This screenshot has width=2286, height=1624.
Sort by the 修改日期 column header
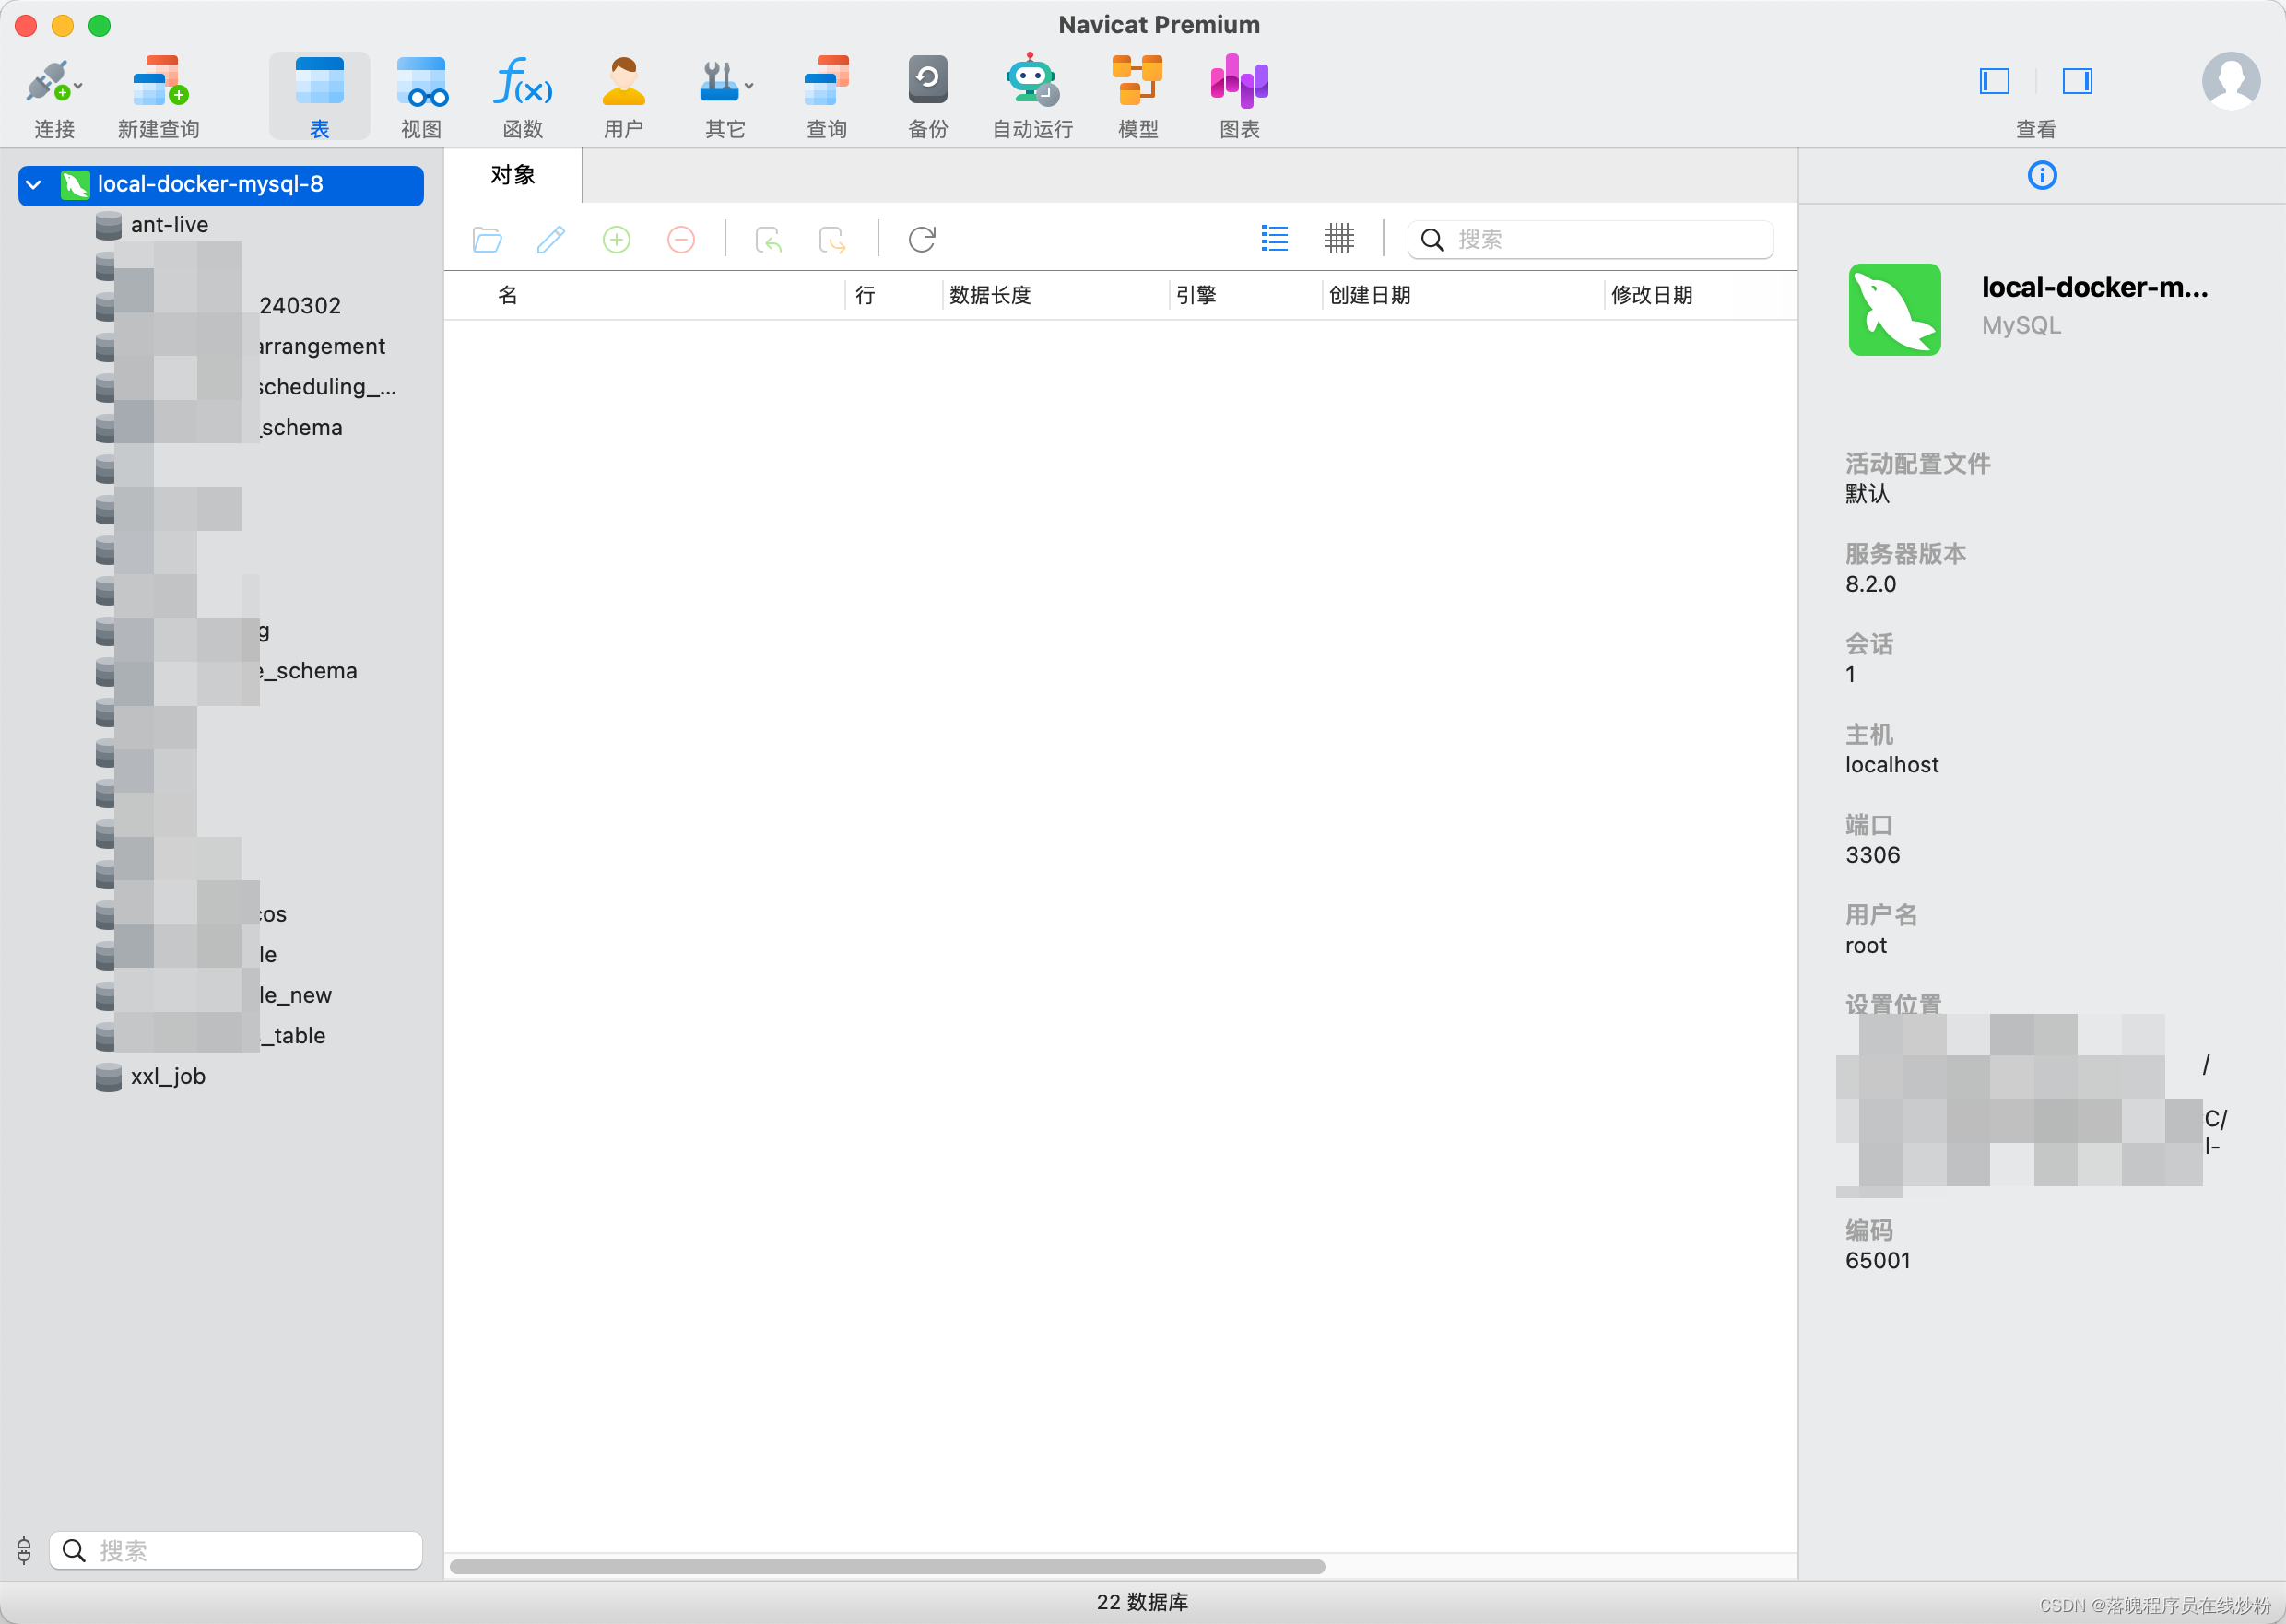coord(1700,295)
